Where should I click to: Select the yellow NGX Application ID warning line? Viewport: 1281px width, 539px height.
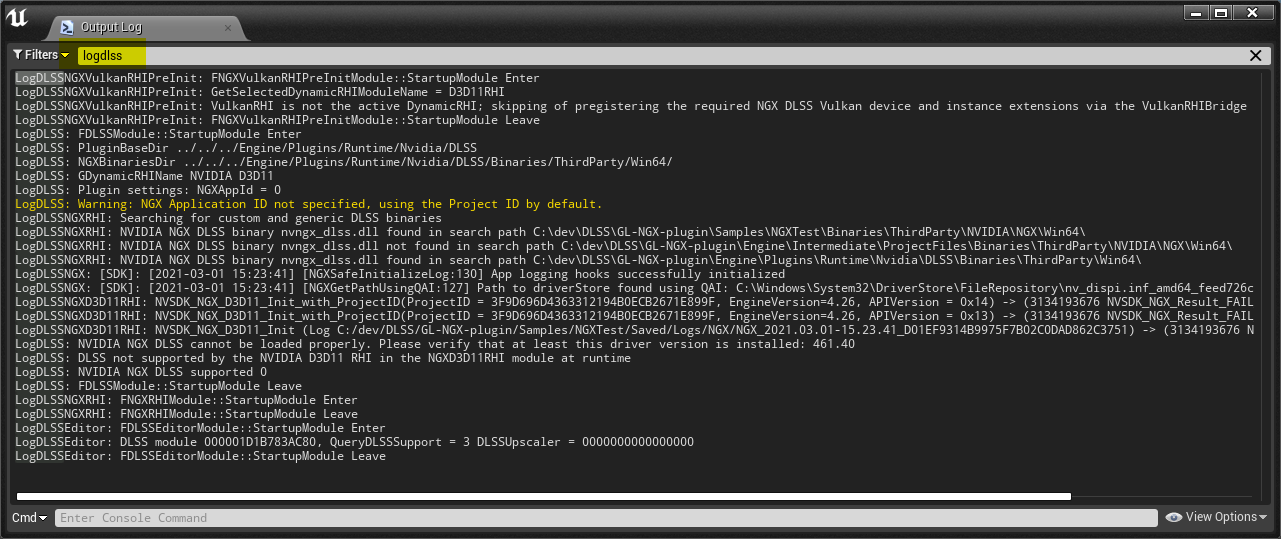coord(309,204)
